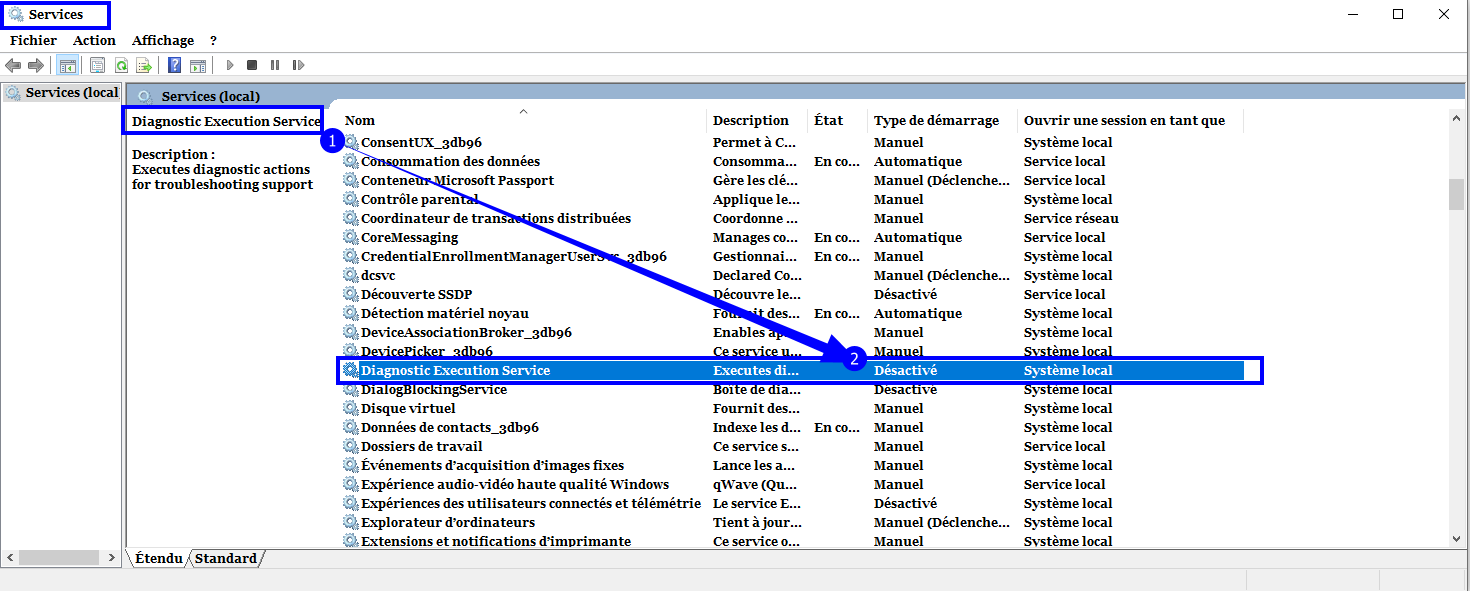Click the Service réseau logon cell
Image resolution: width=1470 pixels, height=591 pixels.
pos(1071,218)
